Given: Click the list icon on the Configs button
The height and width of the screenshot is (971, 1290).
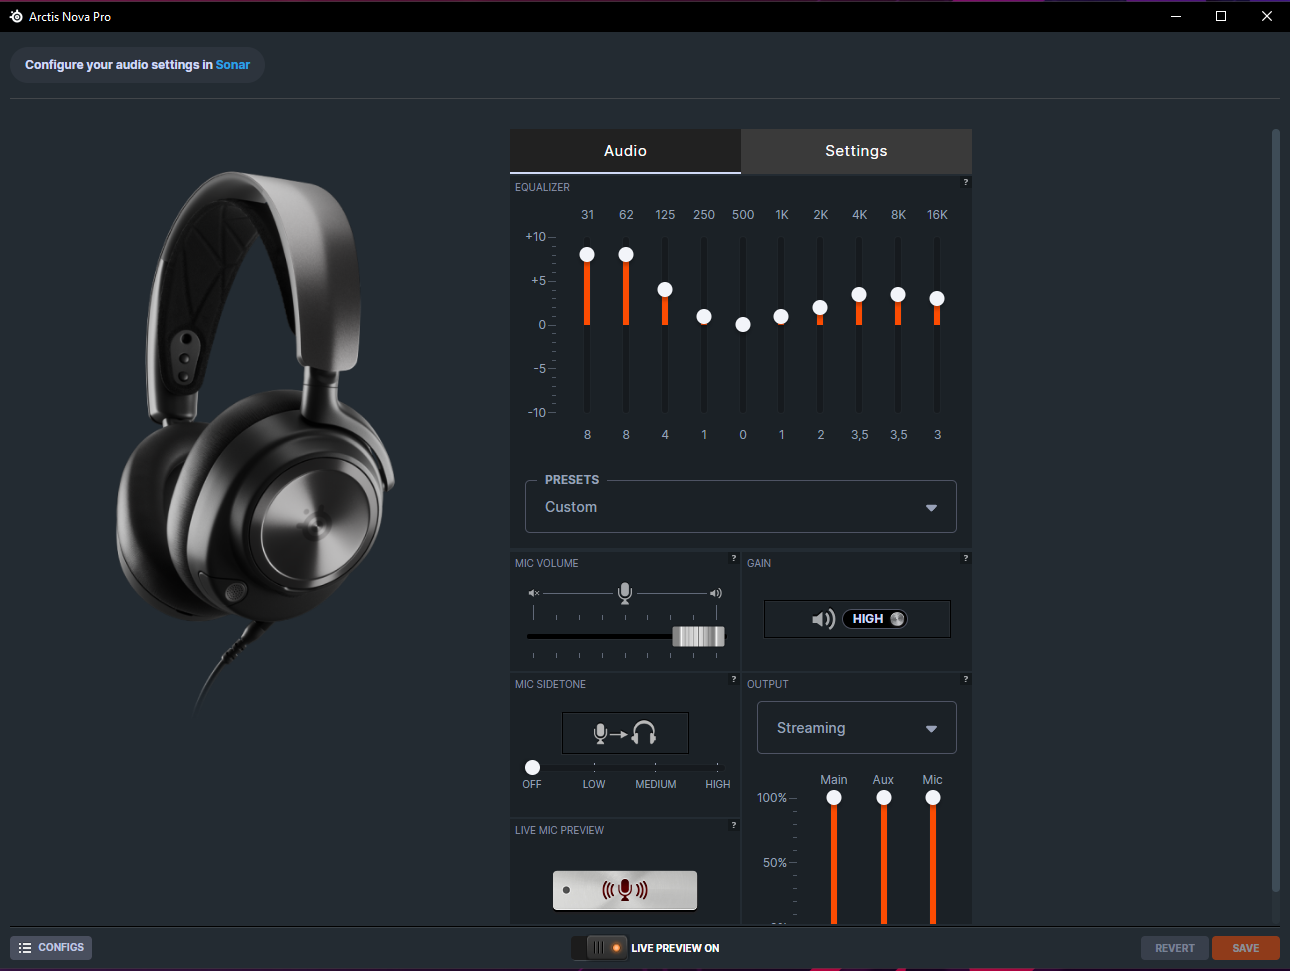Looking at the screenshot, I should pyautogui.click(x=25, y=948).
